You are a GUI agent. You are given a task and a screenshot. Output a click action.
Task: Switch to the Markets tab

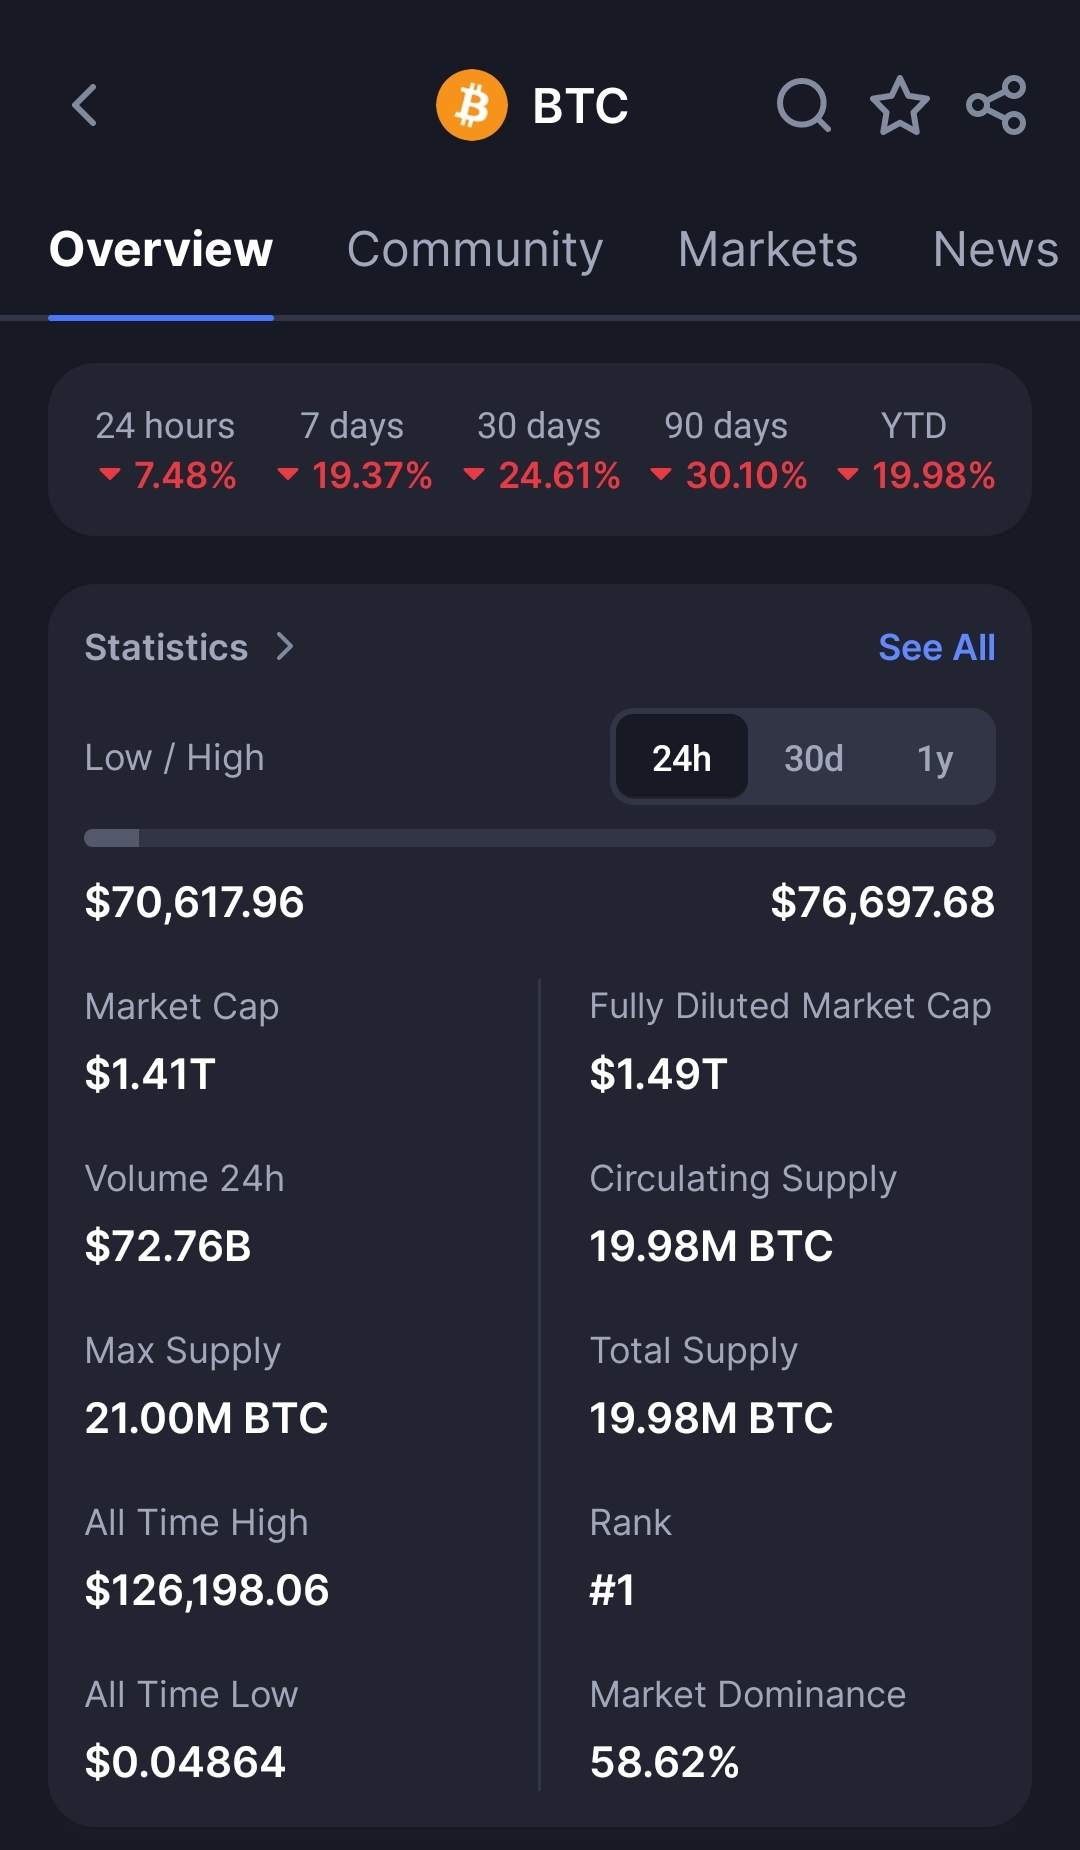pos(768,250)
